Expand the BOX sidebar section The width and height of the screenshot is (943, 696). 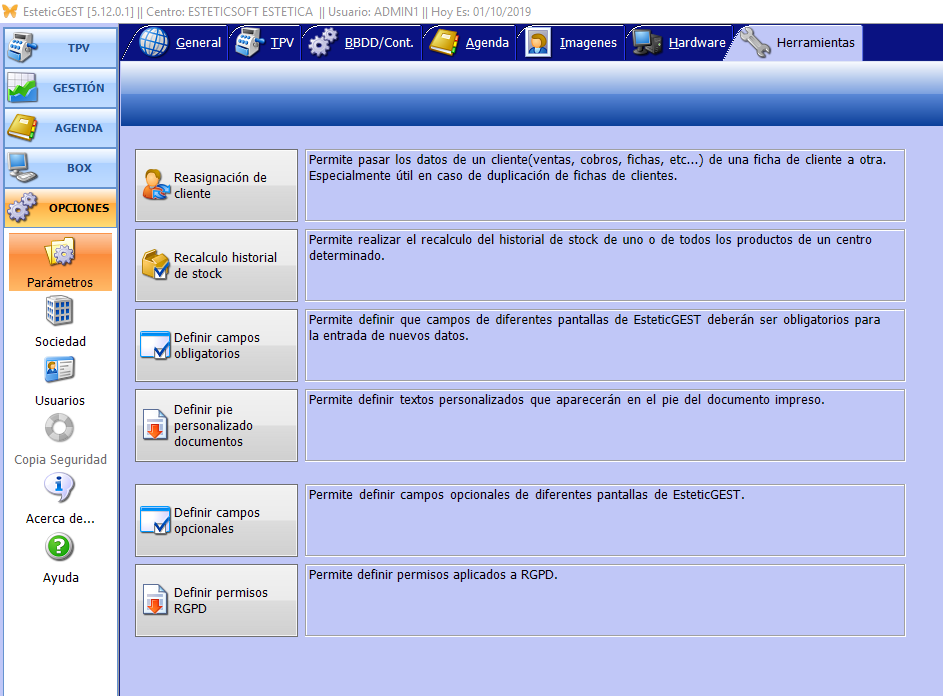click(59, 168)
